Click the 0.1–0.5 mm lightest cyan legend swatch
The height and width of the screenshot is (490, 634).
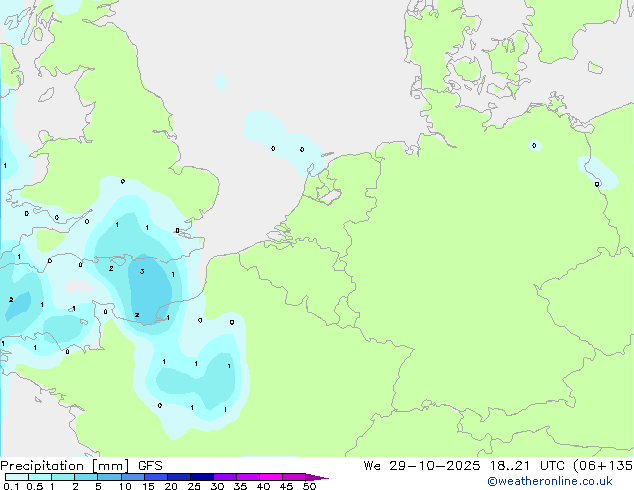pyautogui.click(x=17, y=477)
